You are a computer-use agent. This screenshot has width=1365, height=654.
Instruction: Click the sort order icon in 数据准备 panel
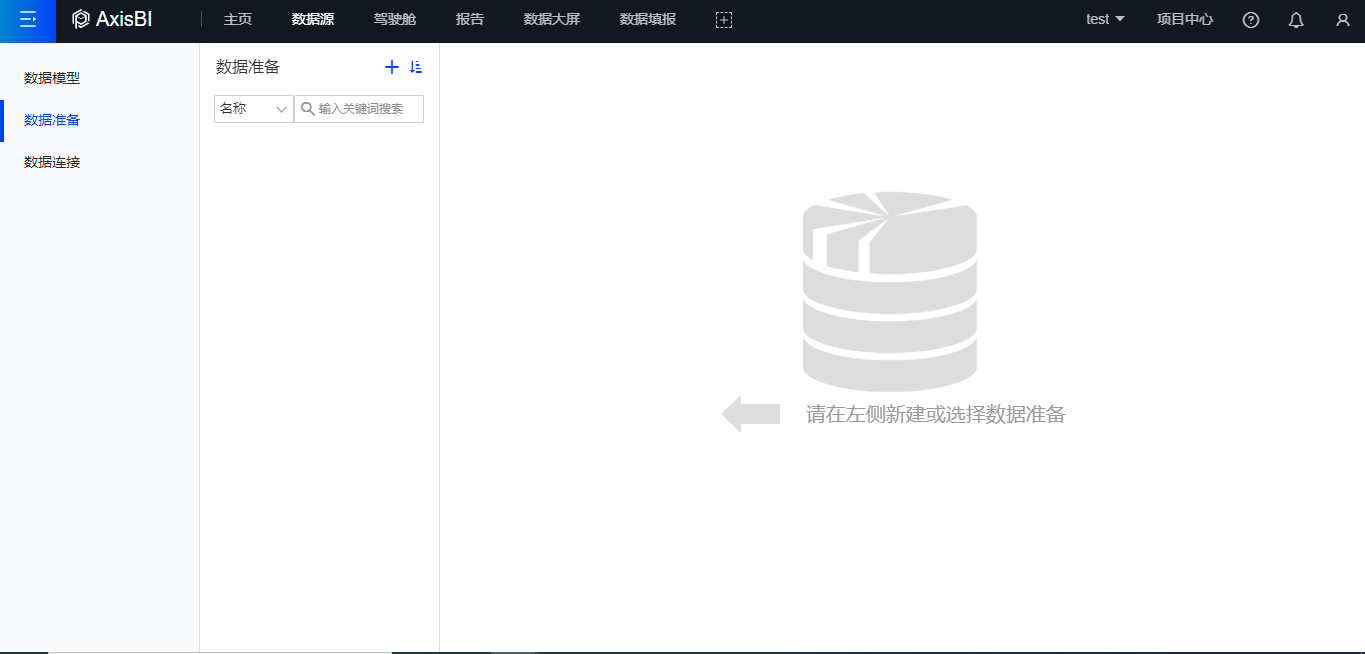[x=416, y=67]
